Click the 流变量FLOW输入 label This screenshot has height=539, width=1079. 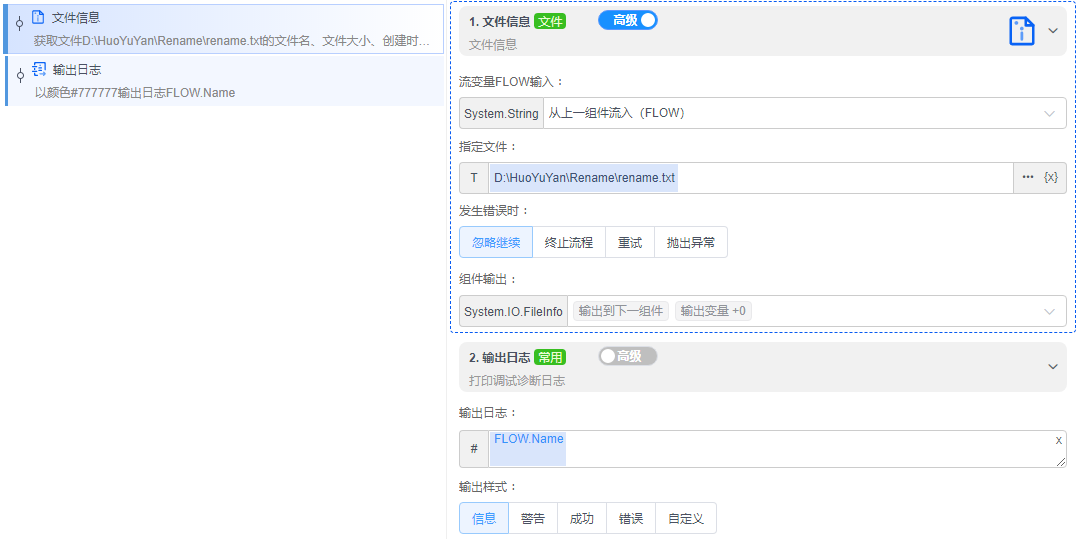511,82
